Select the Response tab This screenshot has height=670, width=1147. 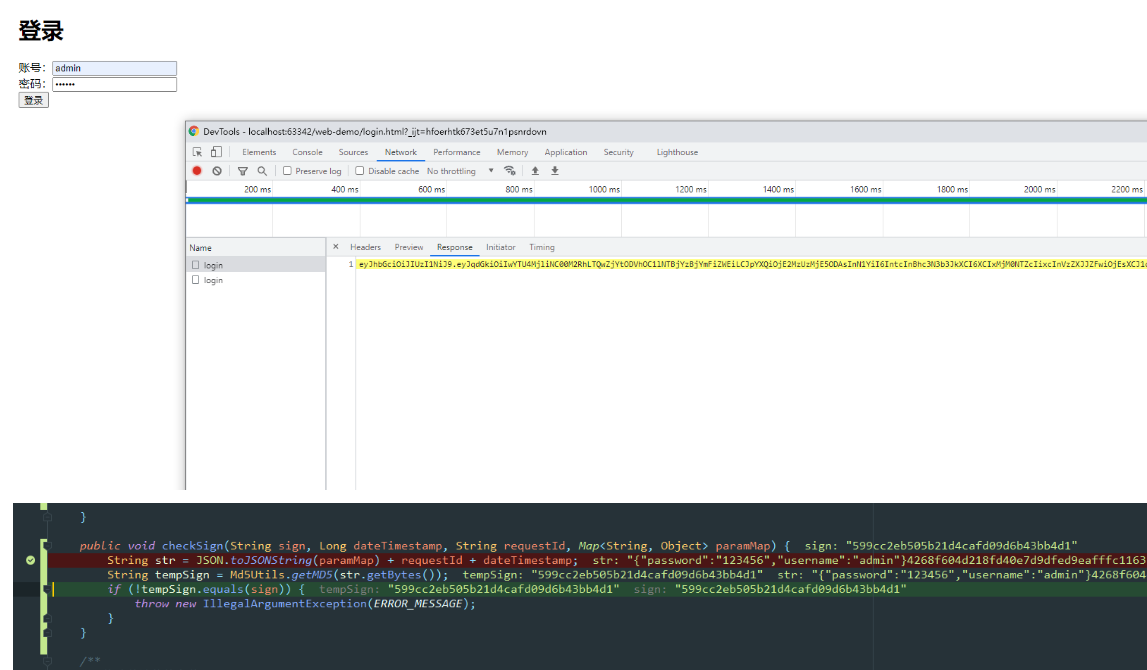pyautogui.click(x=454, y=247)
